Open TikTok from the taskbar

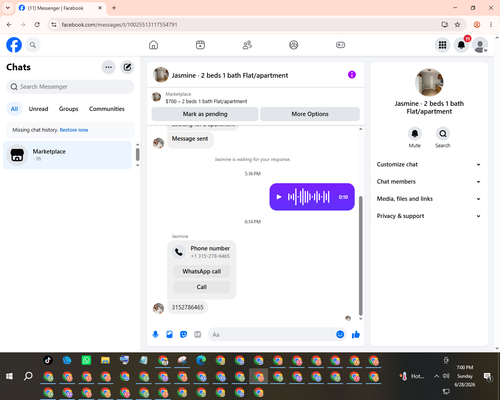point(48,360)
